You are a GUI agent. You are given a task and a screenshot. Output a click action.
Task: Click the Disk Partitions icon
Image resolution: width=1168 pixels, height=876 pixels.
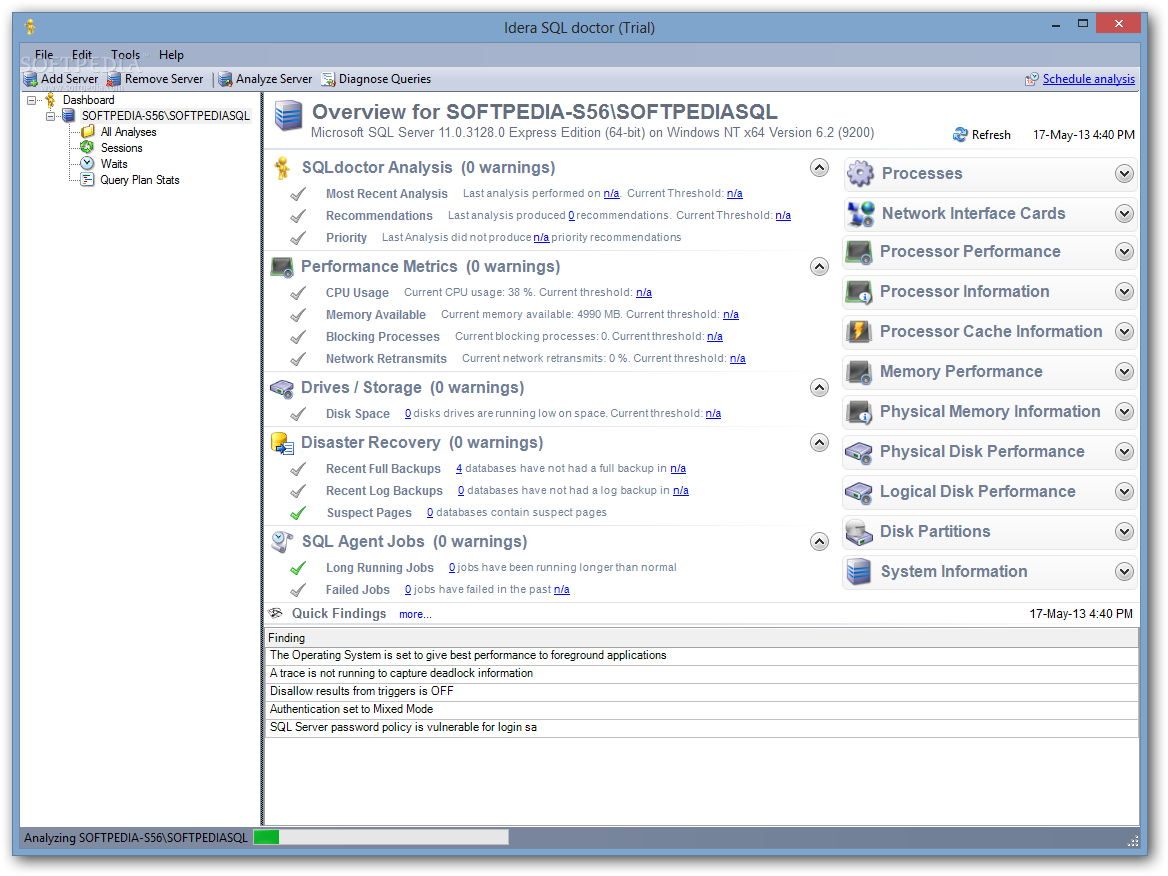click(859, 532)
